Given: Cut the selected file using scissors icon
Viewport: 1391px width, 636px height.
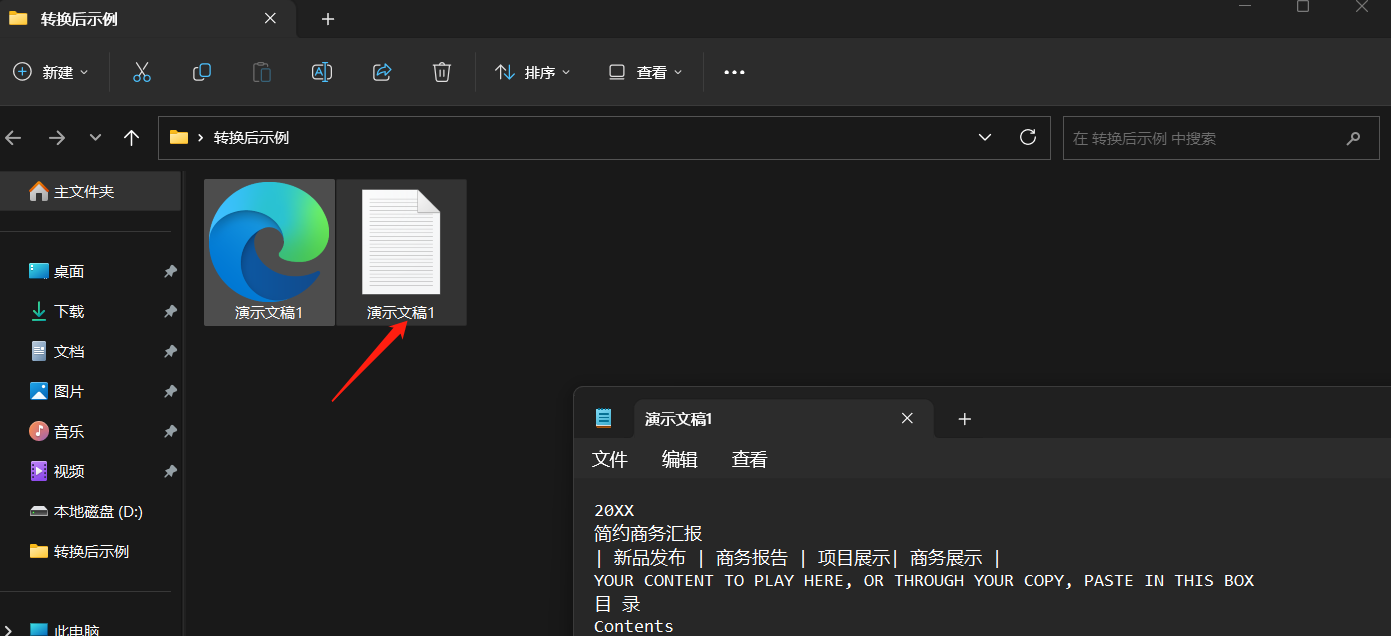Looking at the screenshot, I should coord(141,71).
